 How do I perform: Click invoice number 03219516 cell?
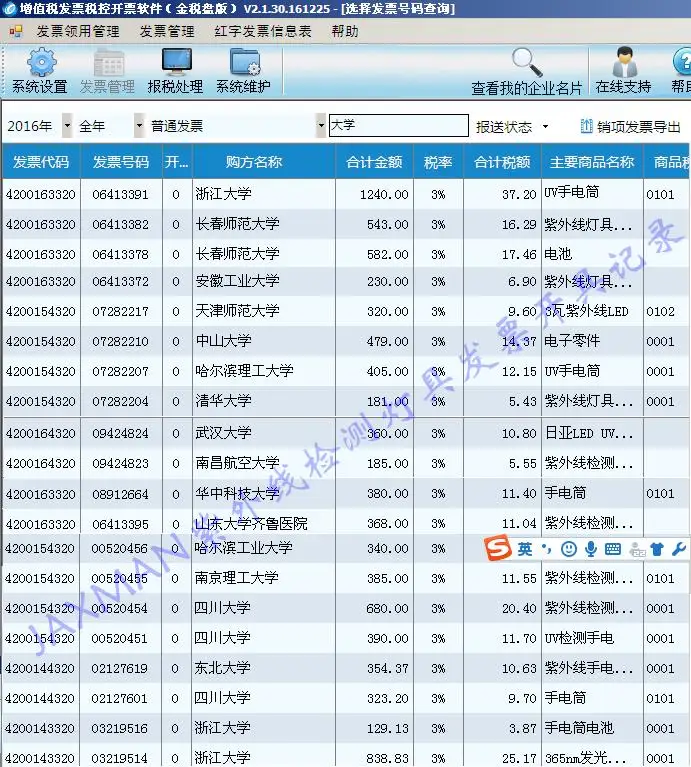tap(120, 728)
